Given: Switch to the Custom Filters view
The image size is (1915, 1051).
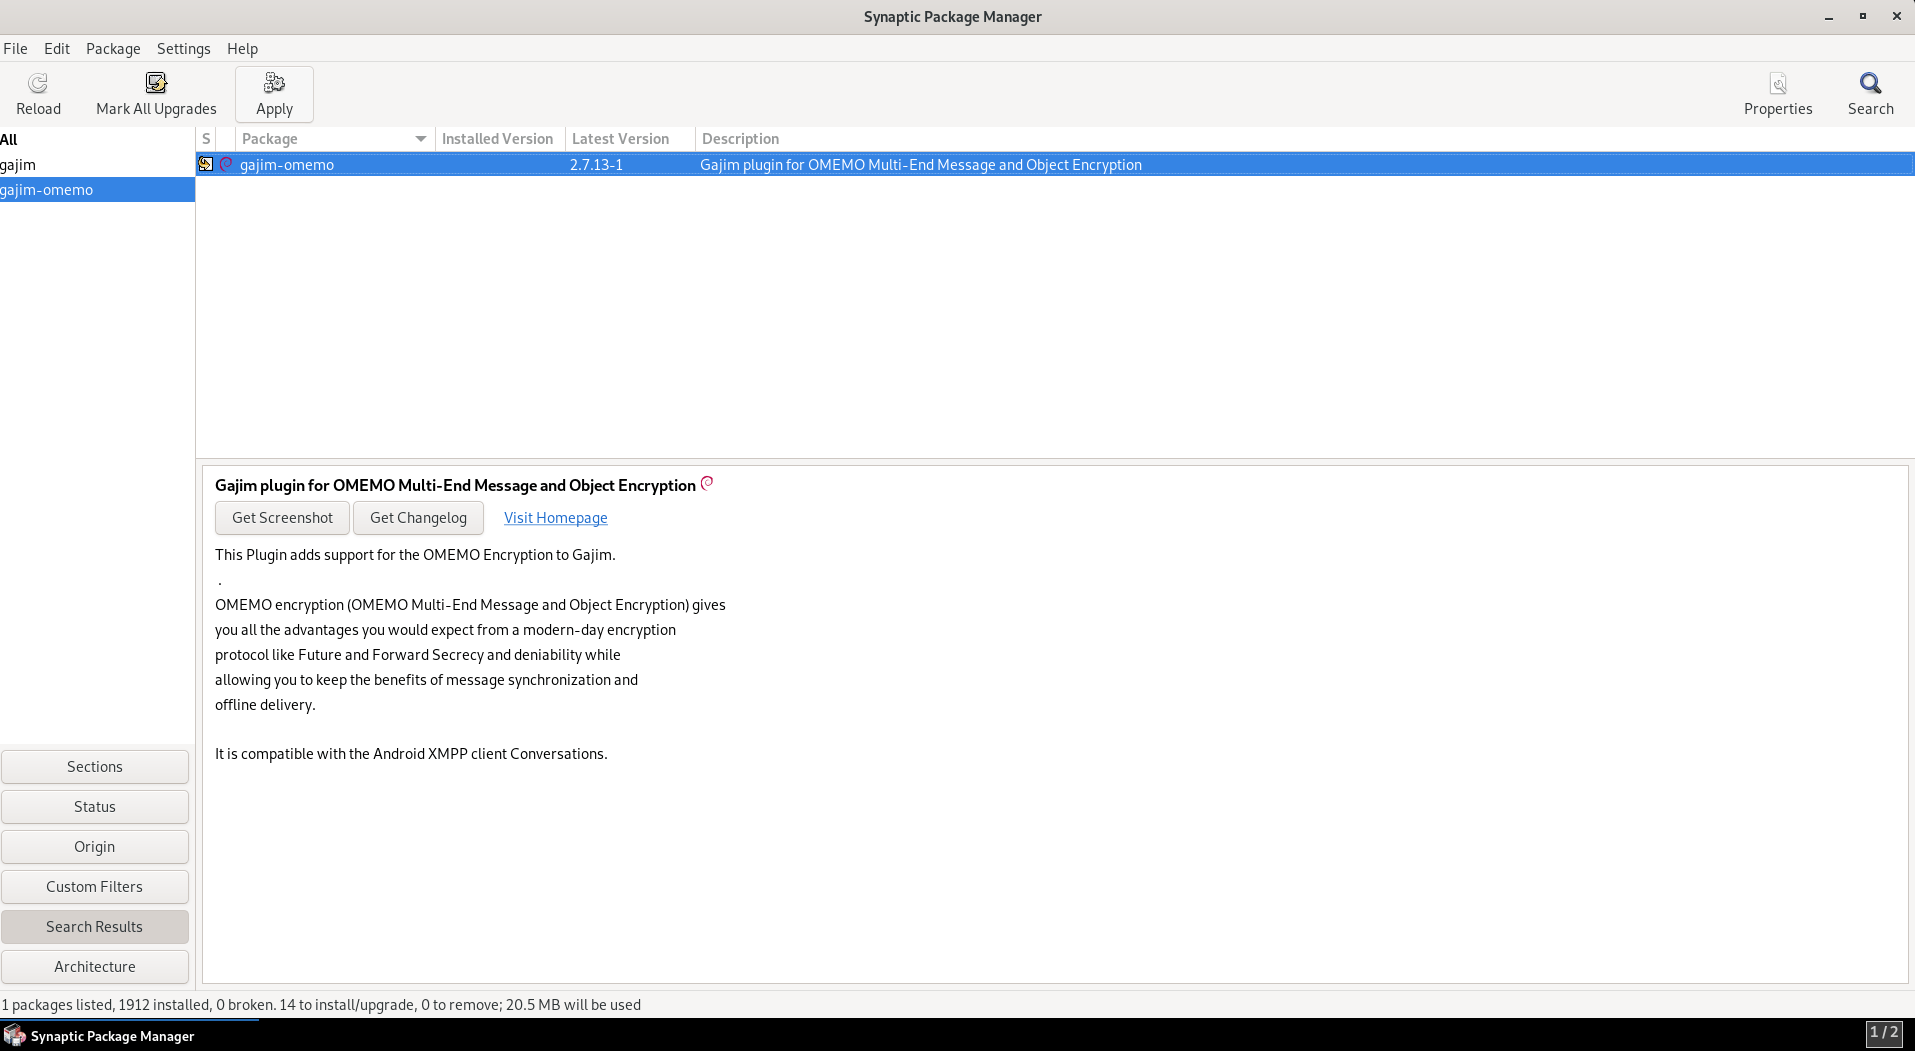Looking at the screenshot, I should (94, 887).
